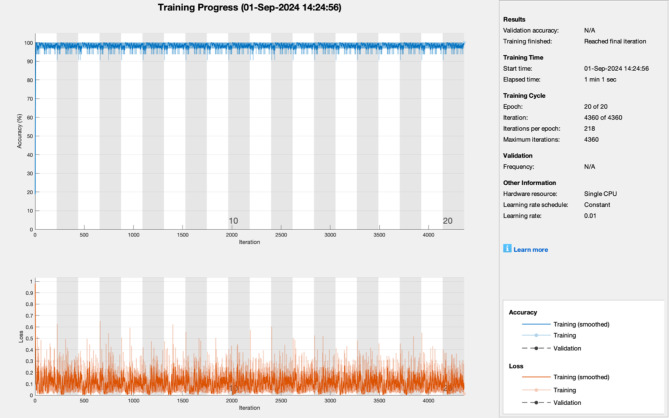669x418 pixels.
Task: Select the Learning rate value 0.01
Action: [590, 216]
